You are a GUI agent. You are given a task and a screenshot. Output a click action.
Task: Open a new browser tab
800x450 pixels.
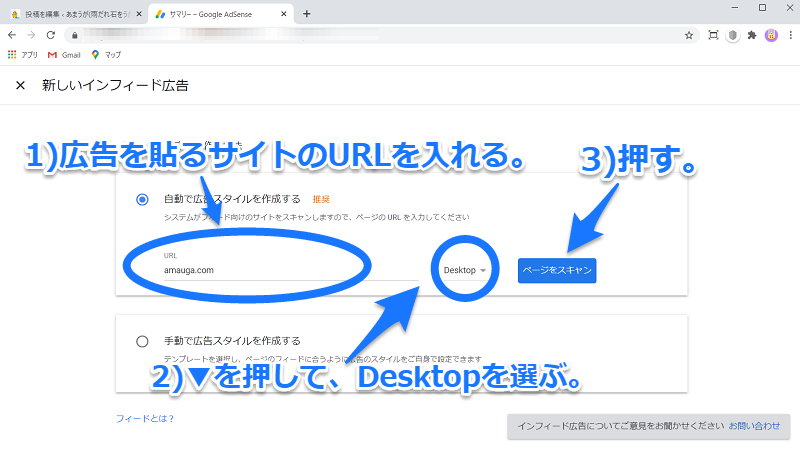click(307, 13)
